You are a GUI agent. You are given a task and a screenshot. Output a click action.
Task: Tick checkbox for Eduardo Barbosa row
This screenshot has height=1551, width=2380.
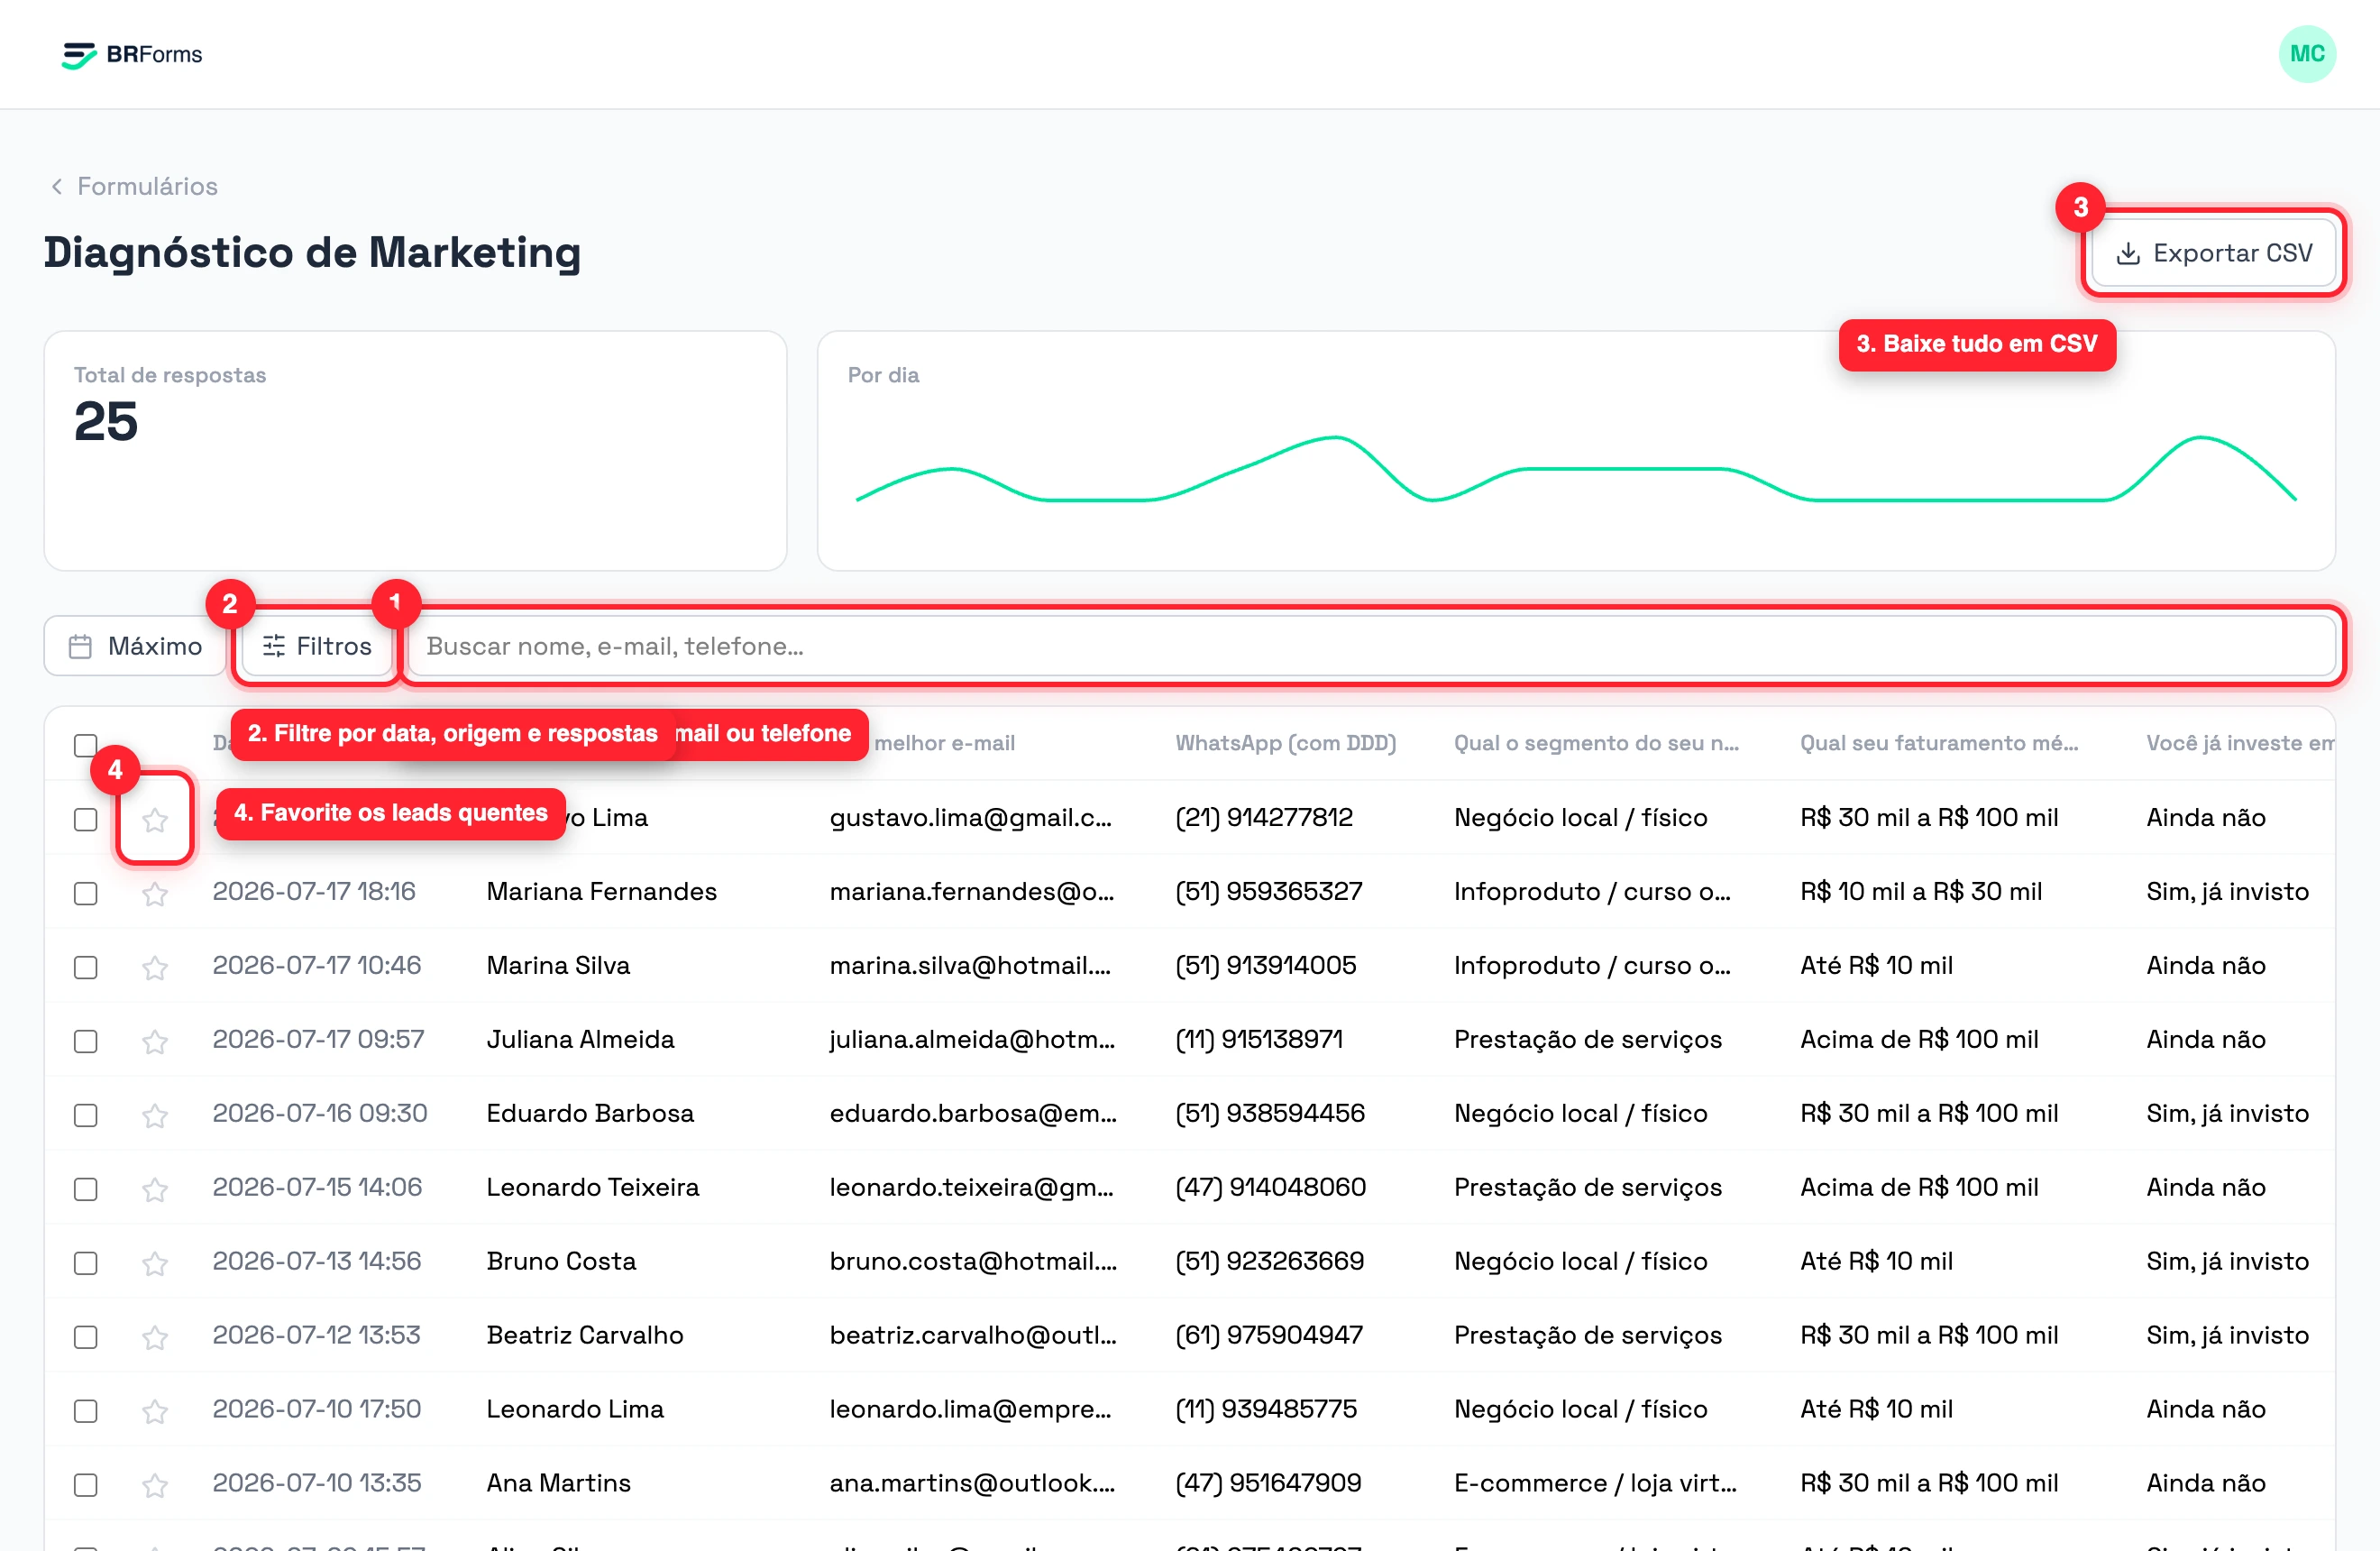point(86,1115)
